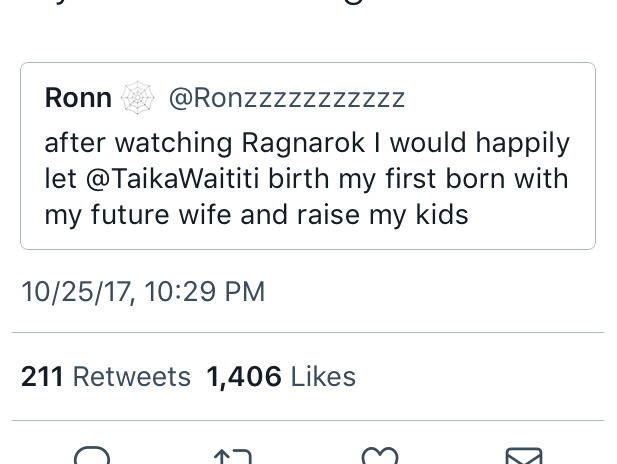Like the tweet with the heart icon
Viewport: 617px width, 464px height.
coord(380,456)
